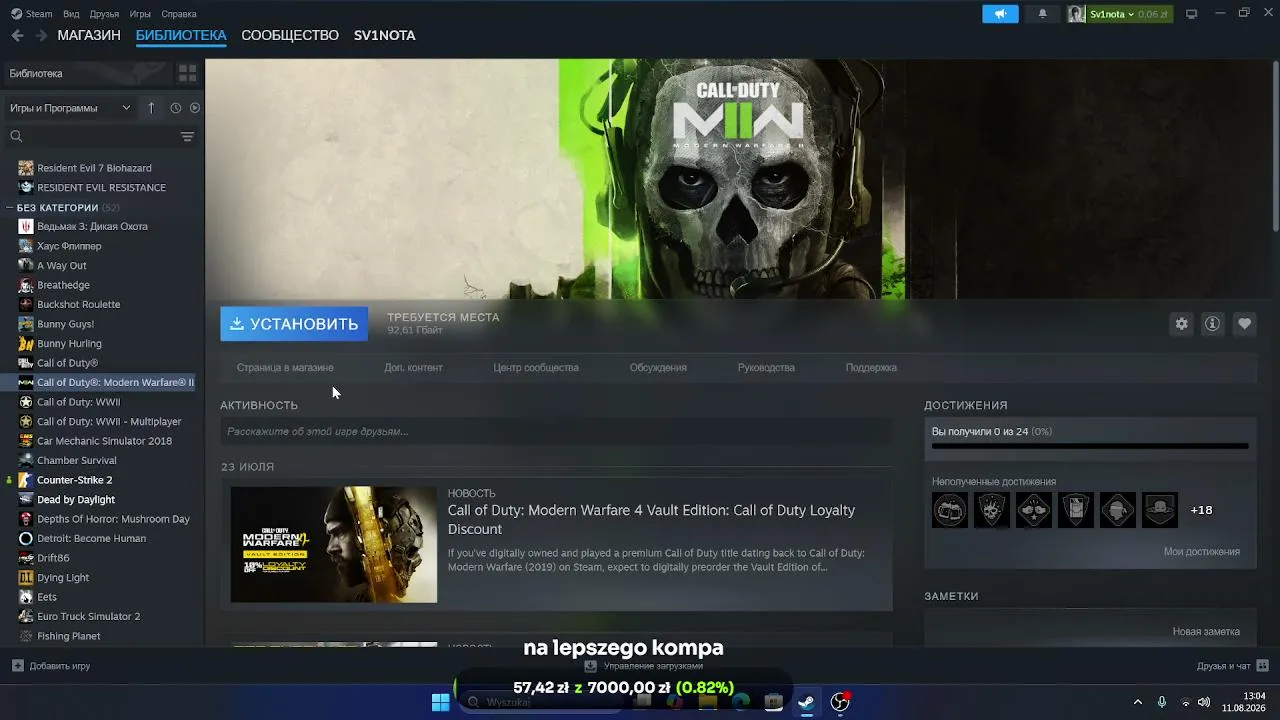Show game info for Modern Warfare II
The height and width of the screenshot is (720, 1280).
coord(1212,324)
